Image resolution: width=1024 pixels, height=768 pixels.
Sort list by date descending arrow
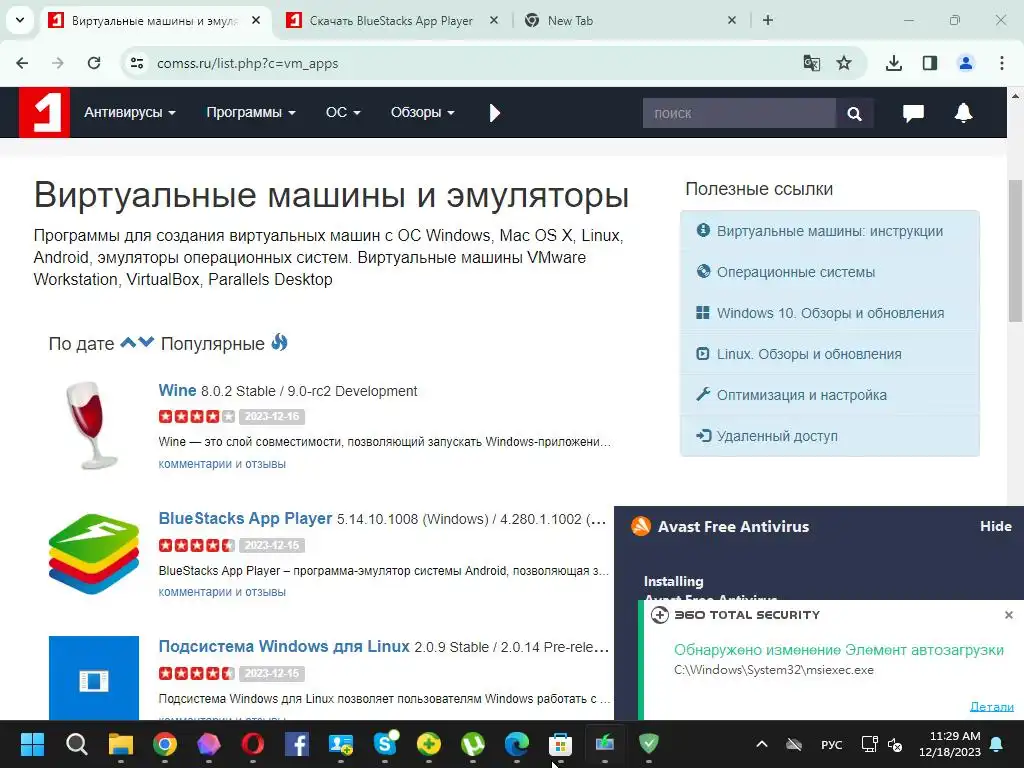[x=146, y=342]
